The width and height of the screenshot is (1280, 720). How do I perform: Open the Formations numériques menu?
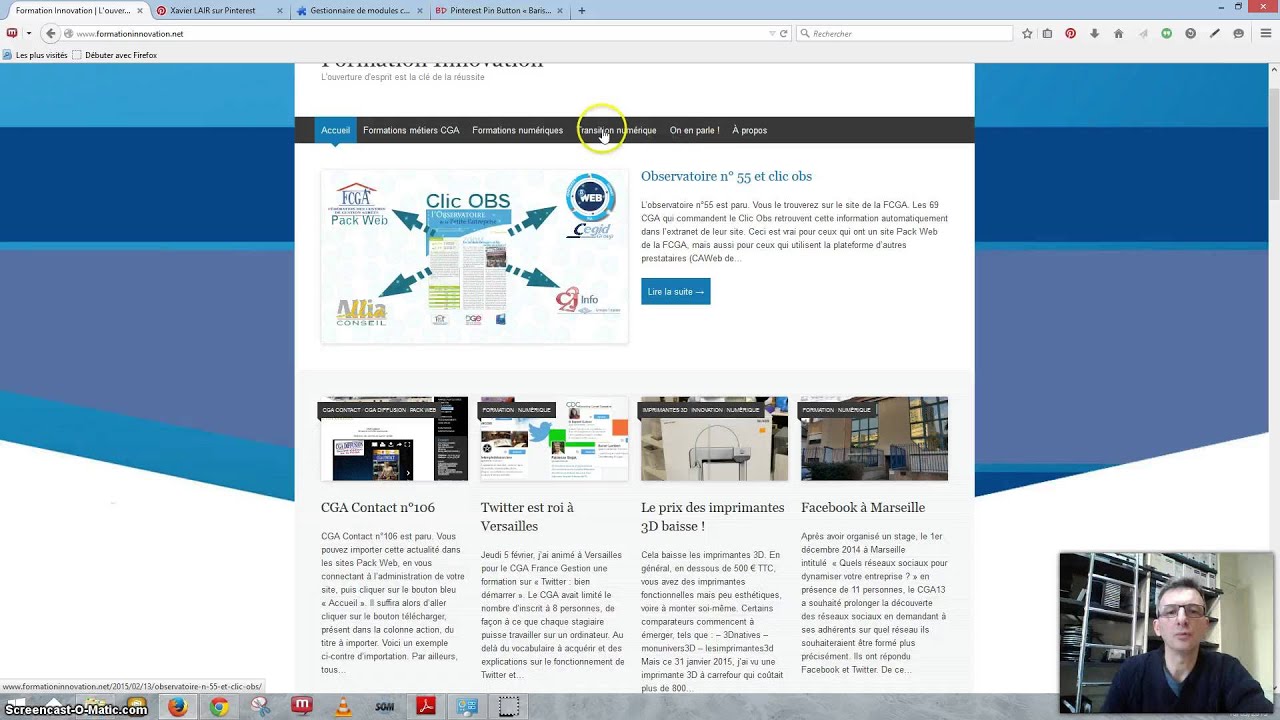tap(517, 130)
